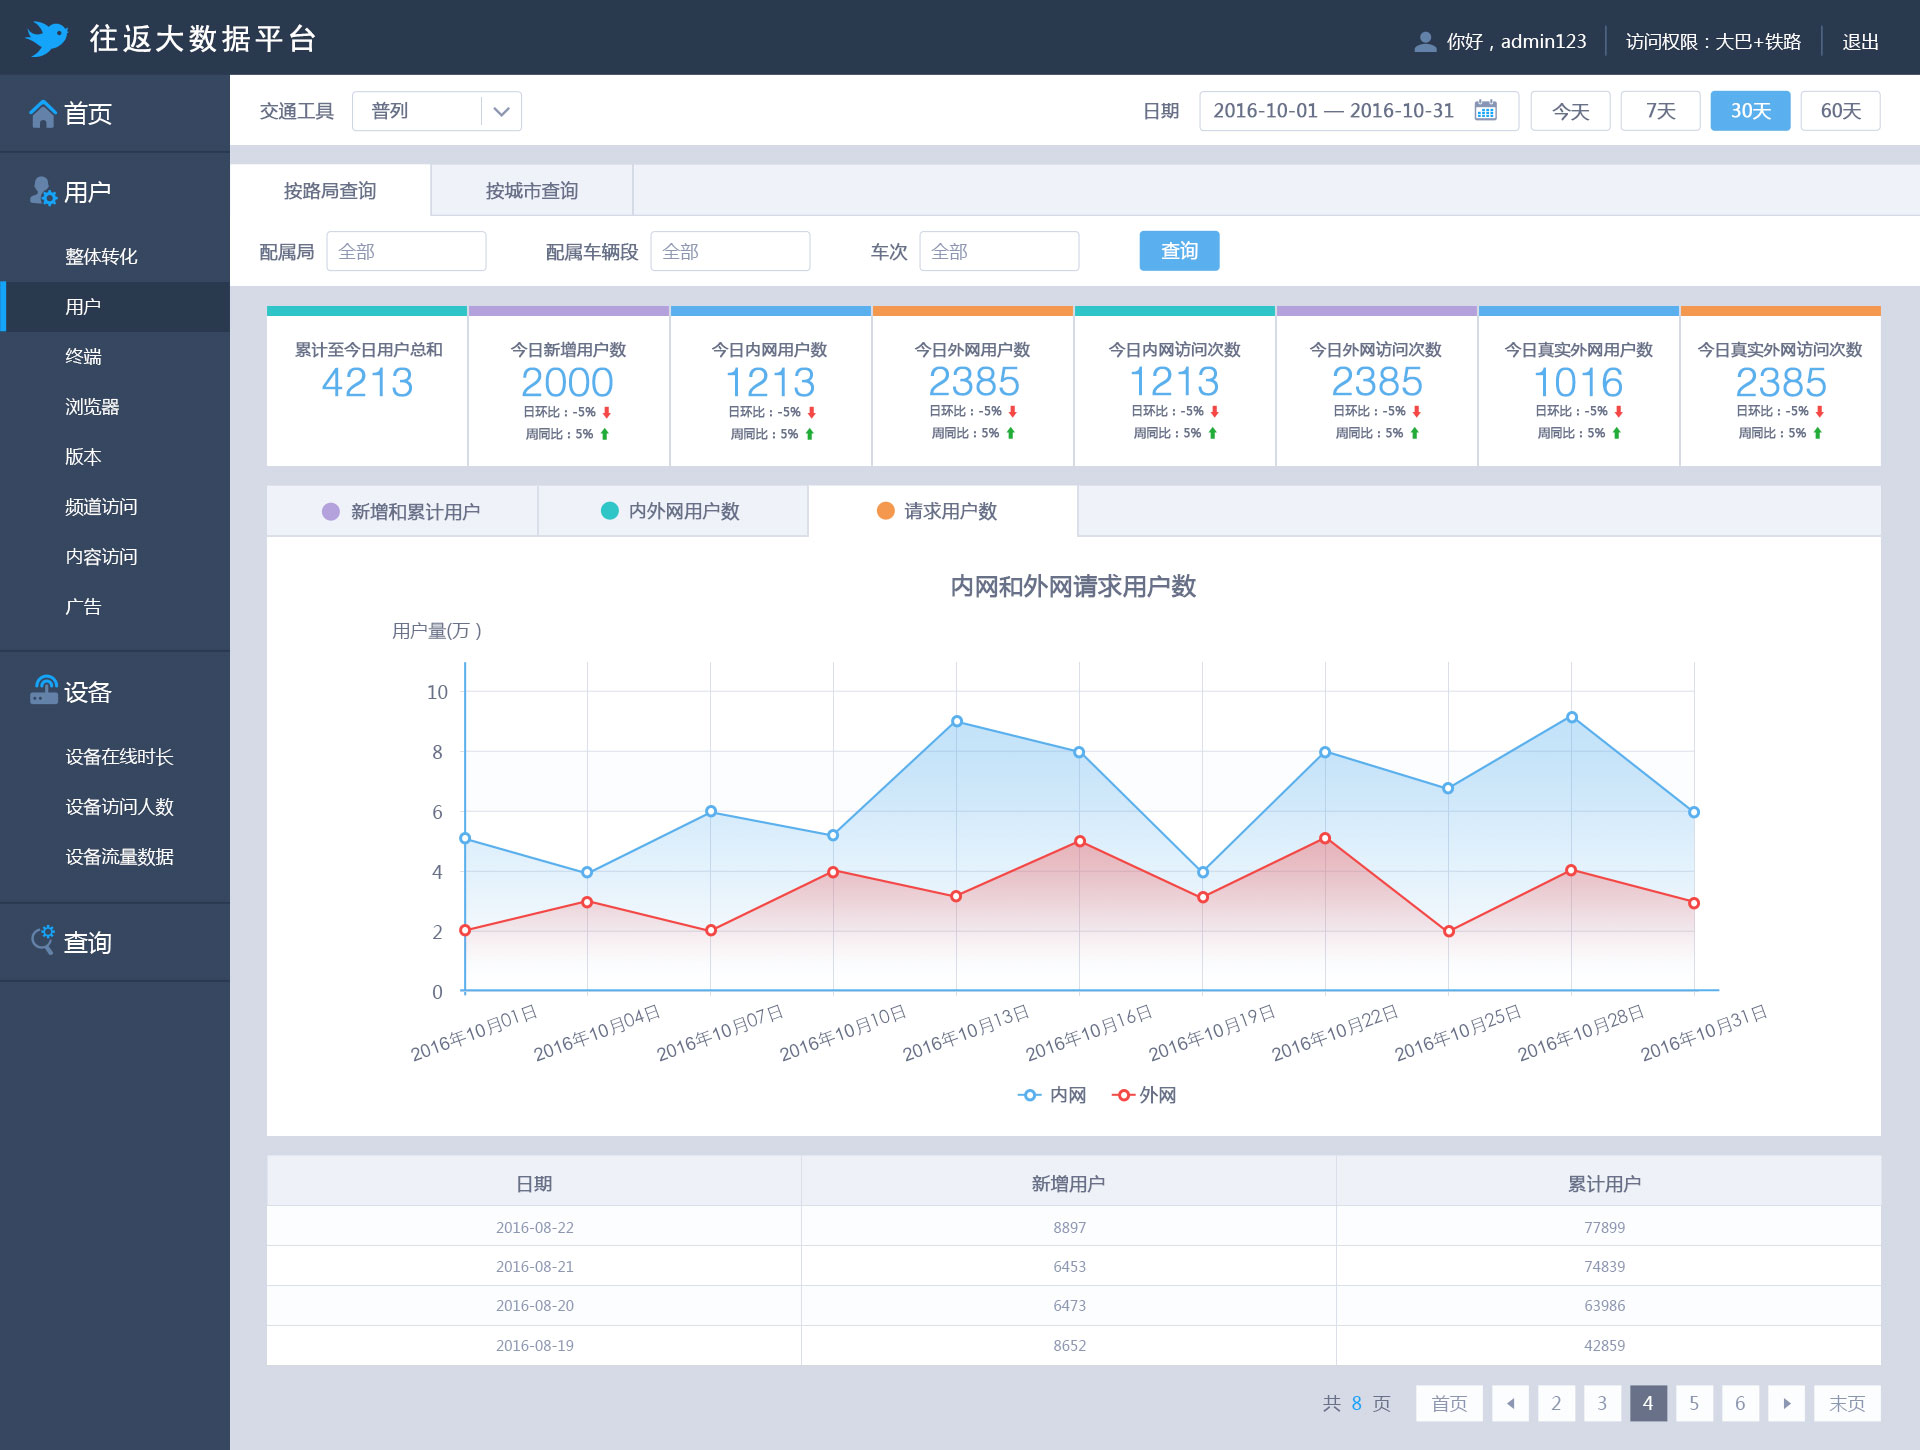Click the search gear icon beside 查询

(43, 940)
